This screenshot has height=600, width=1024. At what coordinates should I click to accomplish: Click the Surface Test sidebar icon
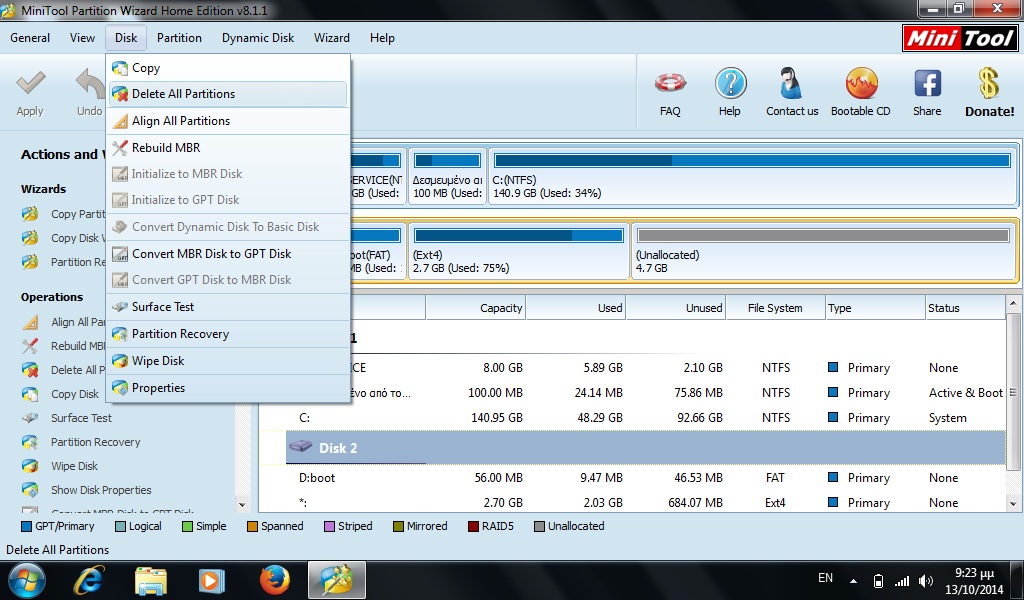(30, 418)
